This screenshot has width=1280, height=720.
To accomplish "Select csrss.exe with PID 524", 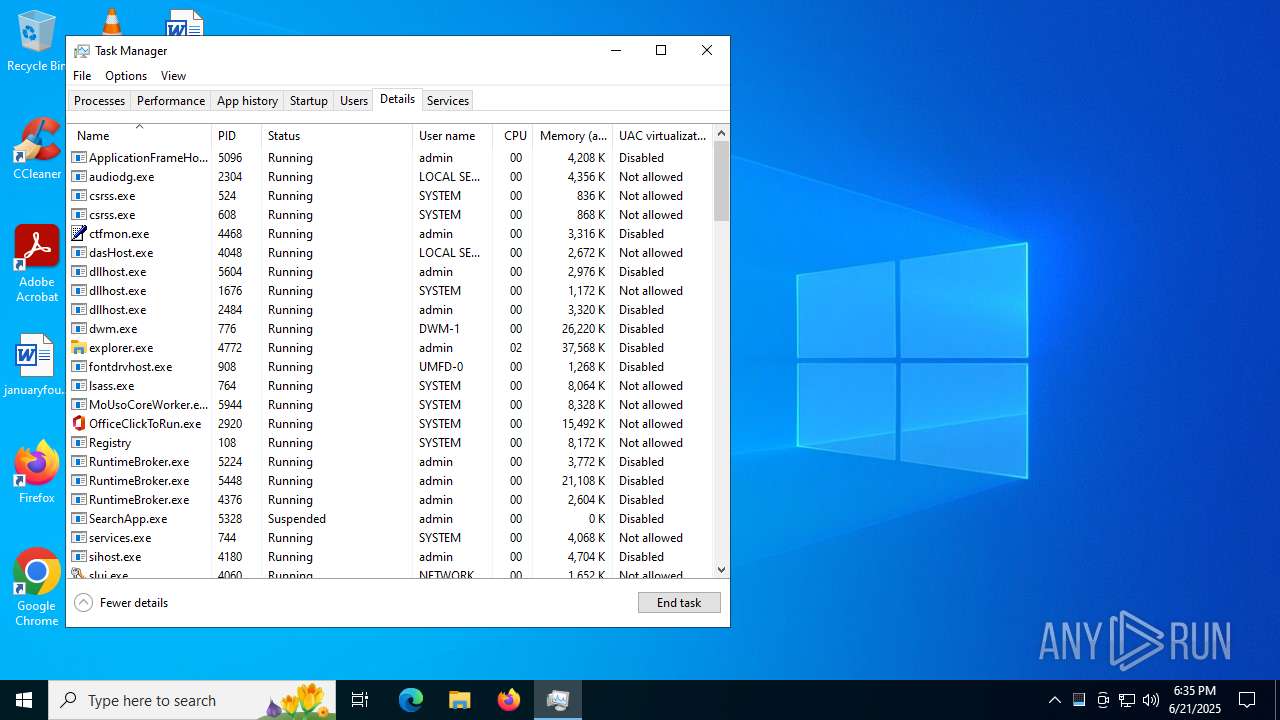I will (390, 196).
